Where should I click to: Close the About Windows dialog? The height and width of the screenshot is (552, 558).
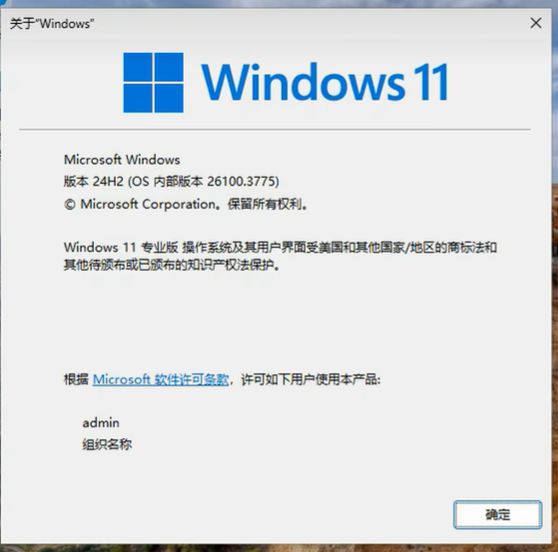536,23
